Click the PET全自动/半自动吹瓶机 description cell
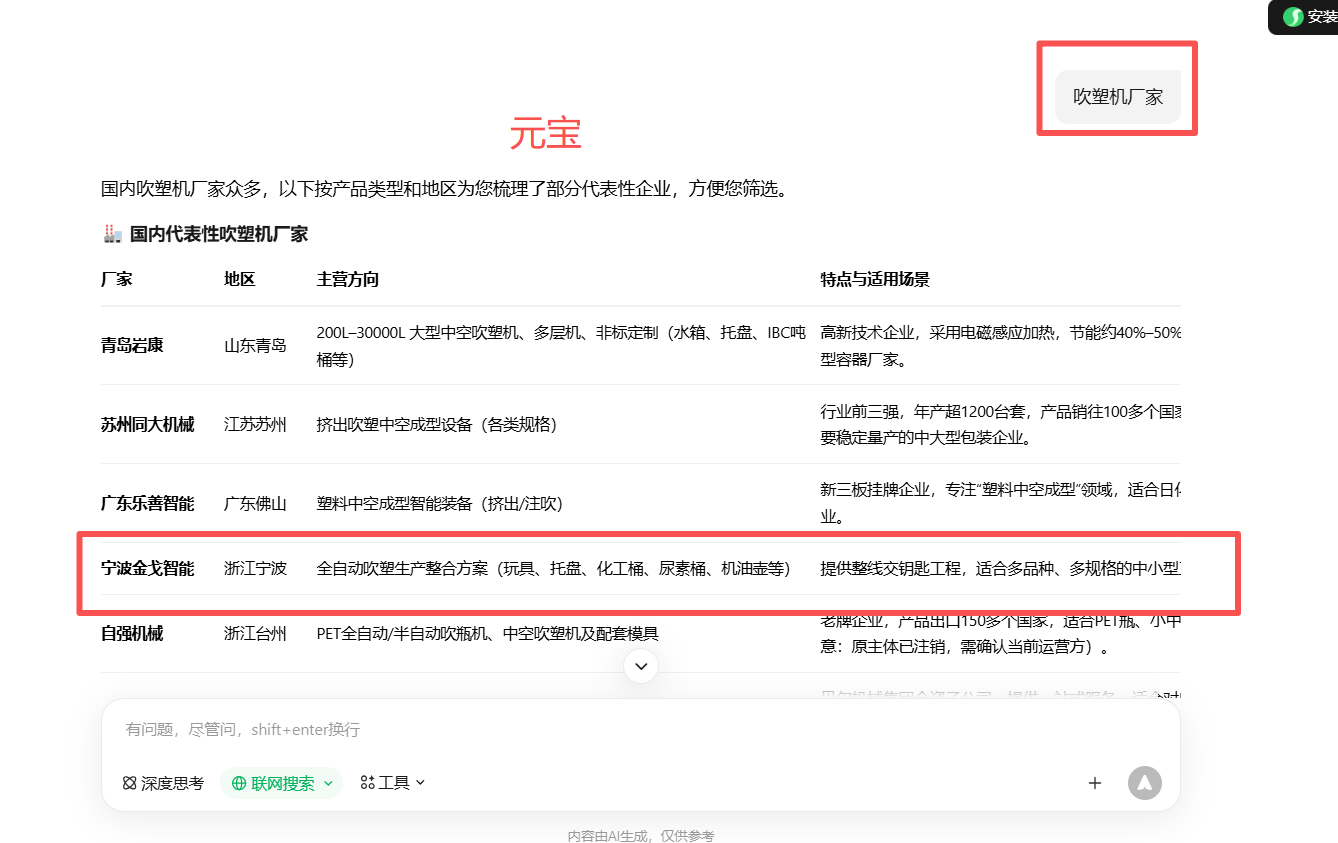The width and height of the screenshot is (1338, 843). pyautogui.click(x=488, y=633)
